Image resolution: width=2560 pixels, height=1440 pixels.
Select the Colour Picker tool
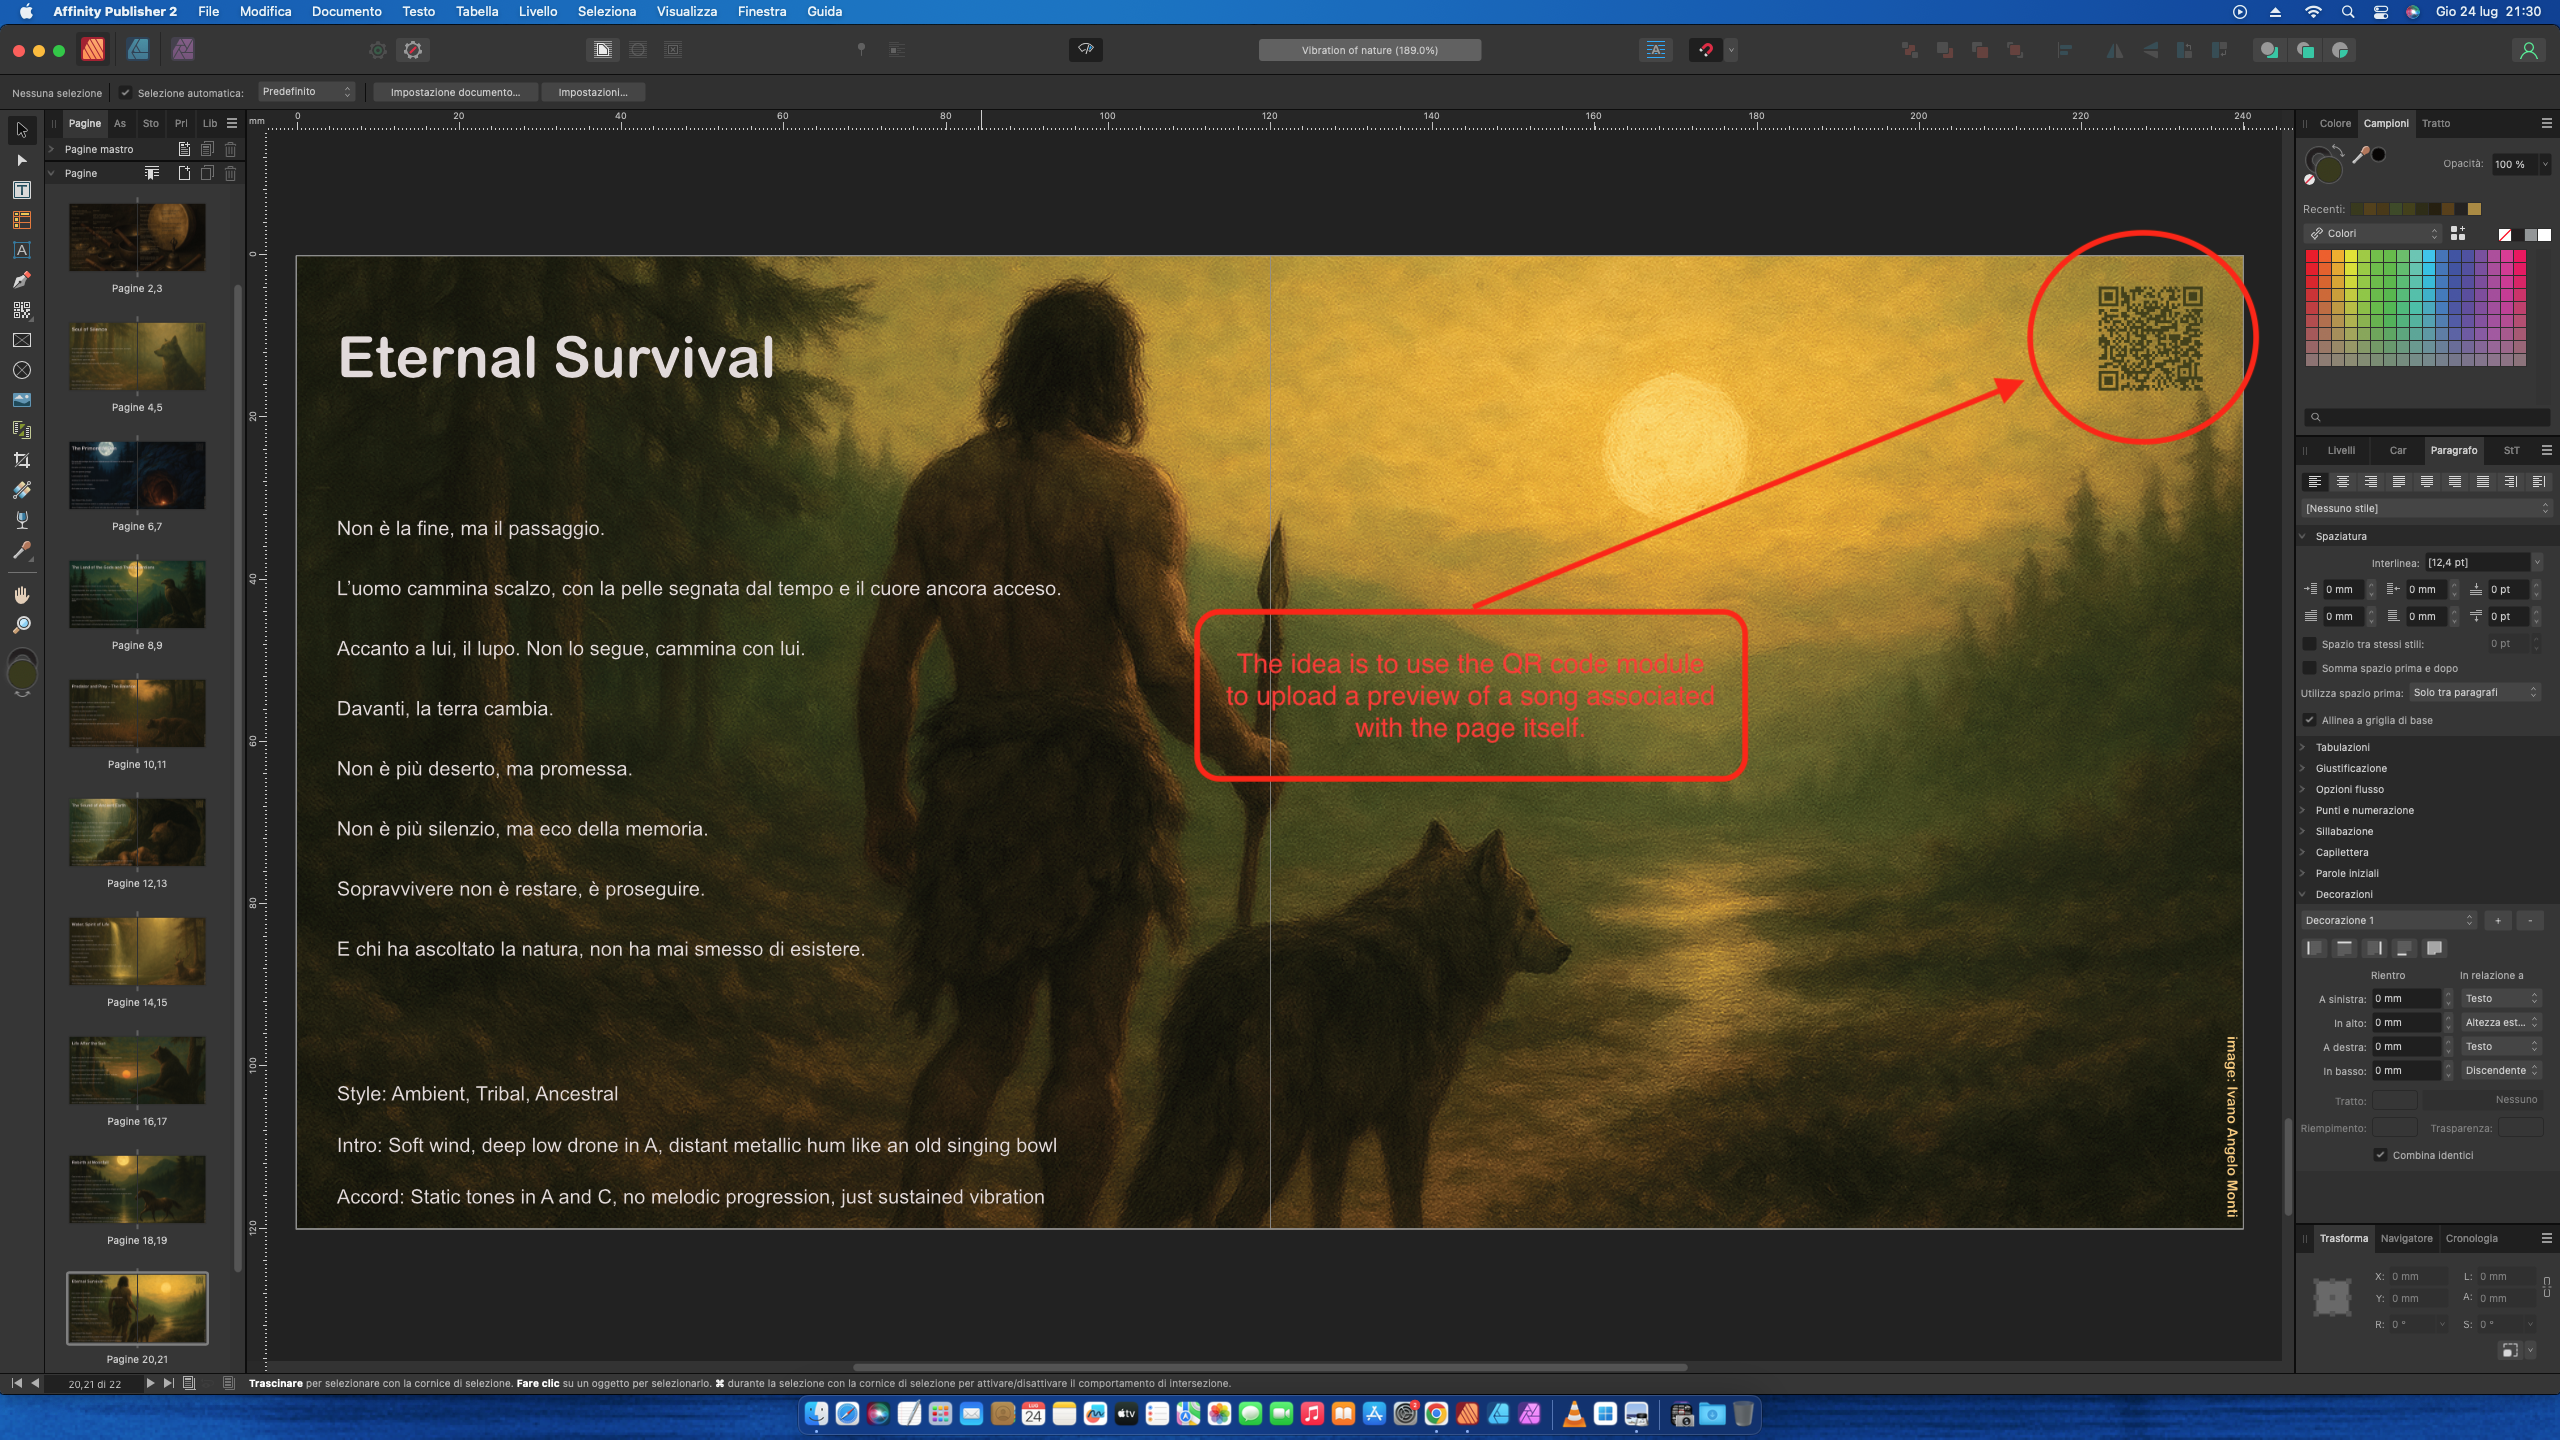coord(22,550)
